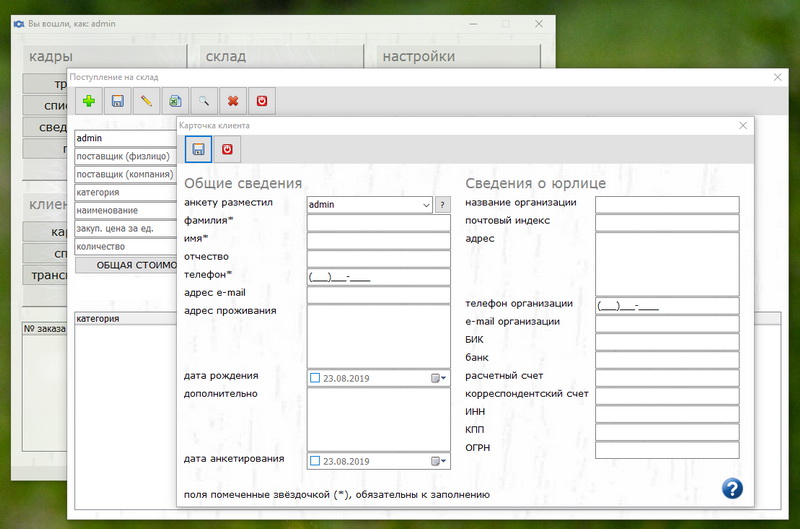Open the blue help question icon
800x529 pixels.
click(x=732, y=488)
